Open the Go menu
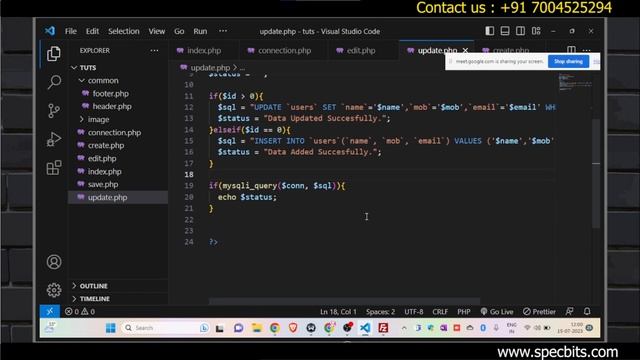 179,31
